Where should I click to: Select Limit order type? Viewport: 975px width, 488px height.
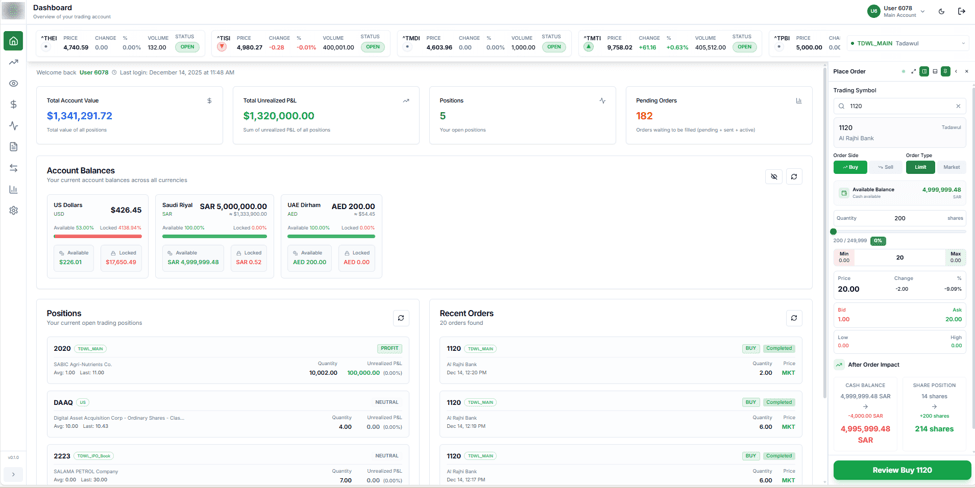[920, 167]
